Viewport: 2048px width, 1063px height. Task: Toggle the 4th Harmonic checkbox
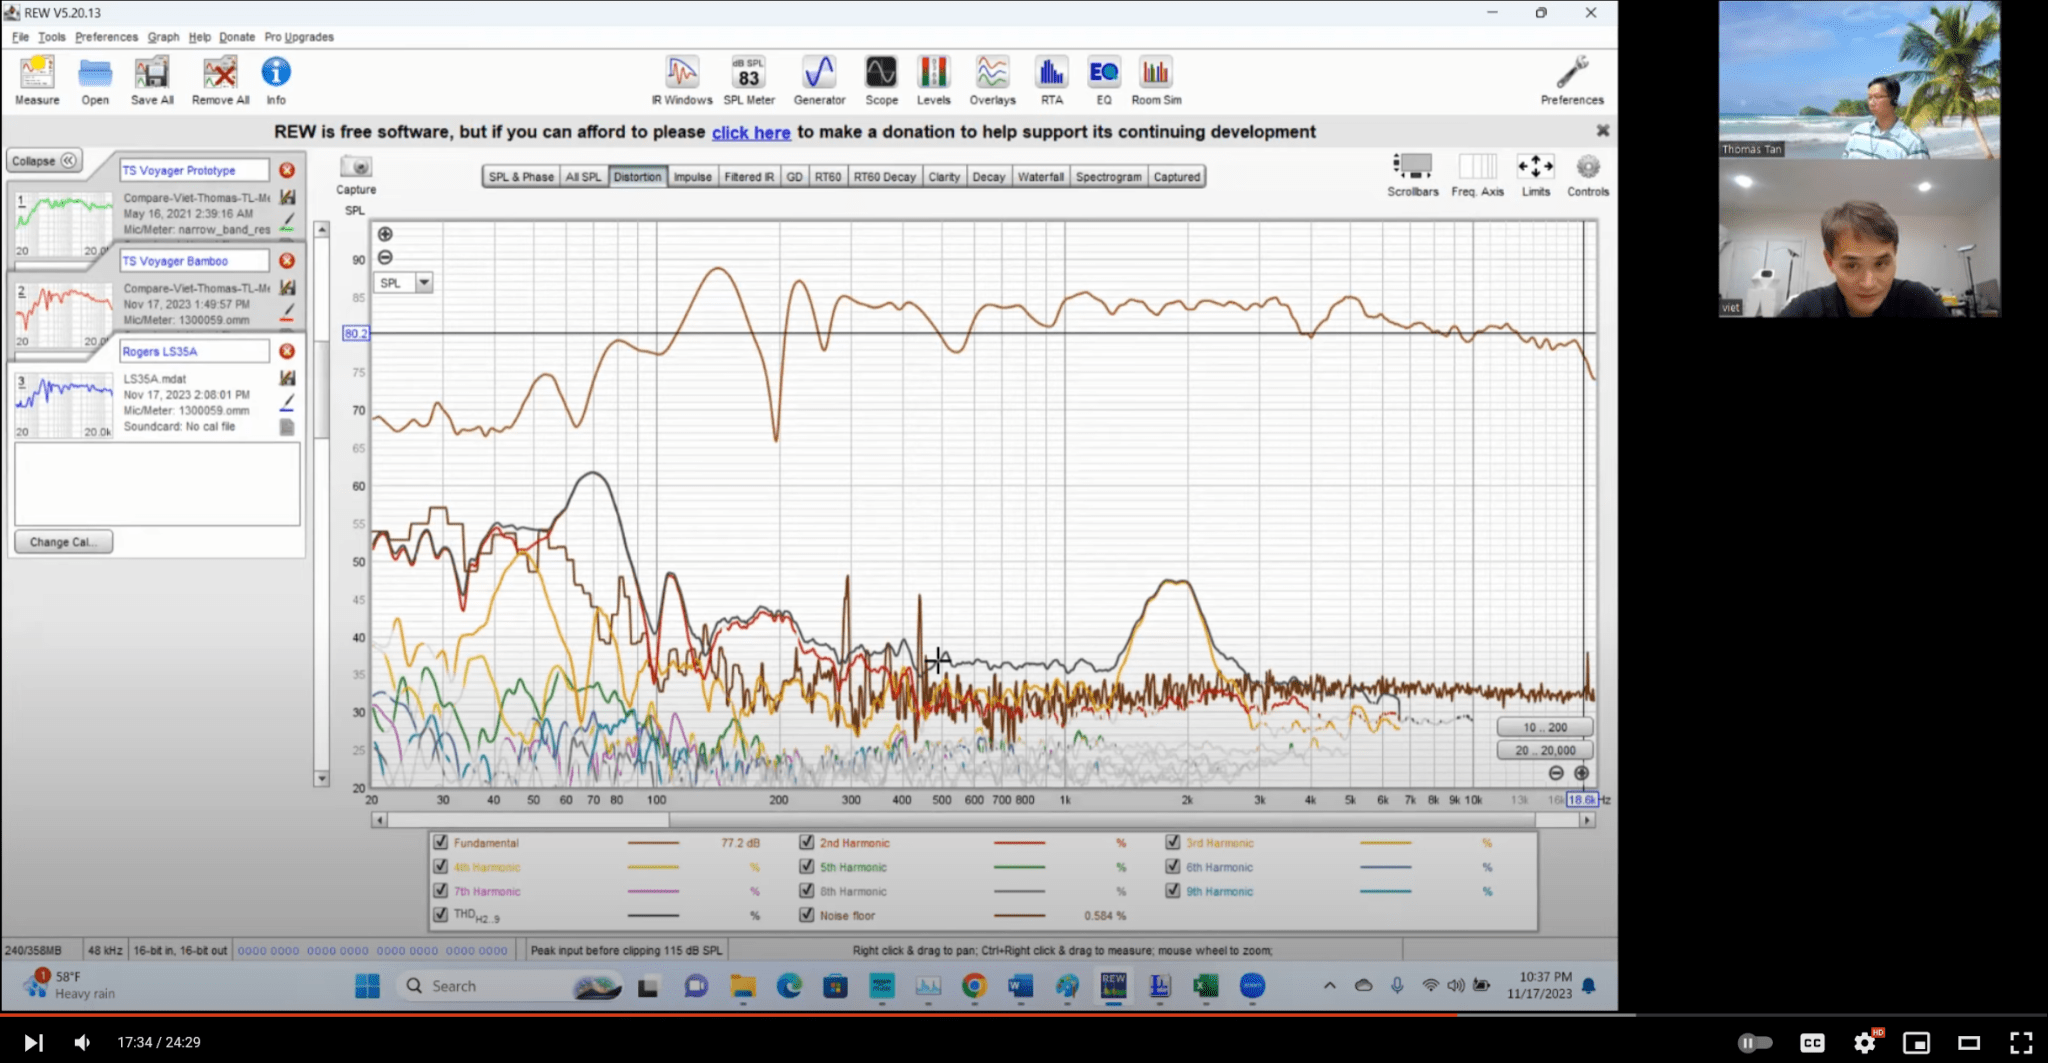440,866
